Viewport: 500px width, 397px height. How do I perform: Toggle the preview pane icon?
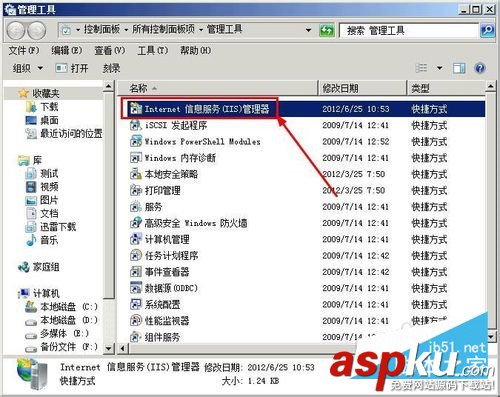pyautogui.click(x=459, y=69)
